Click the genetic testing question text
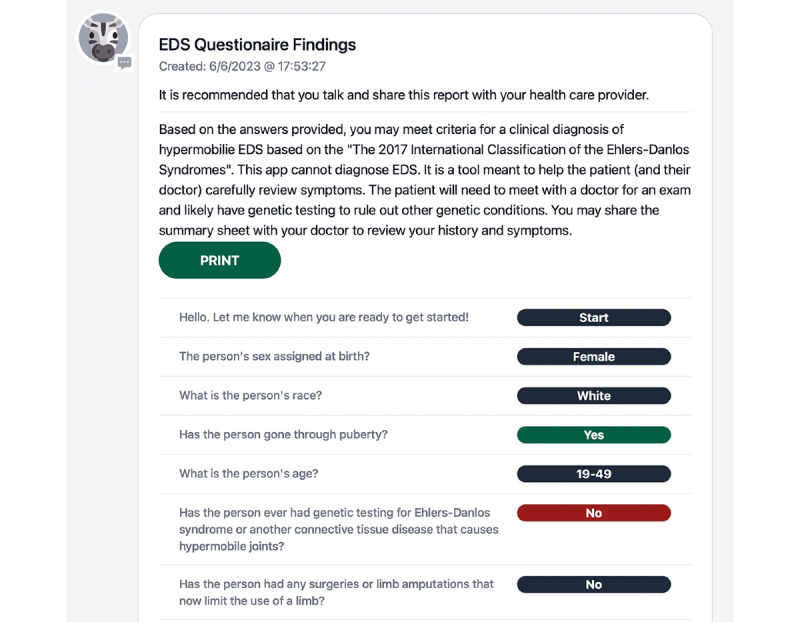Viewport: 800px width, 622px height. click(339, 529)
